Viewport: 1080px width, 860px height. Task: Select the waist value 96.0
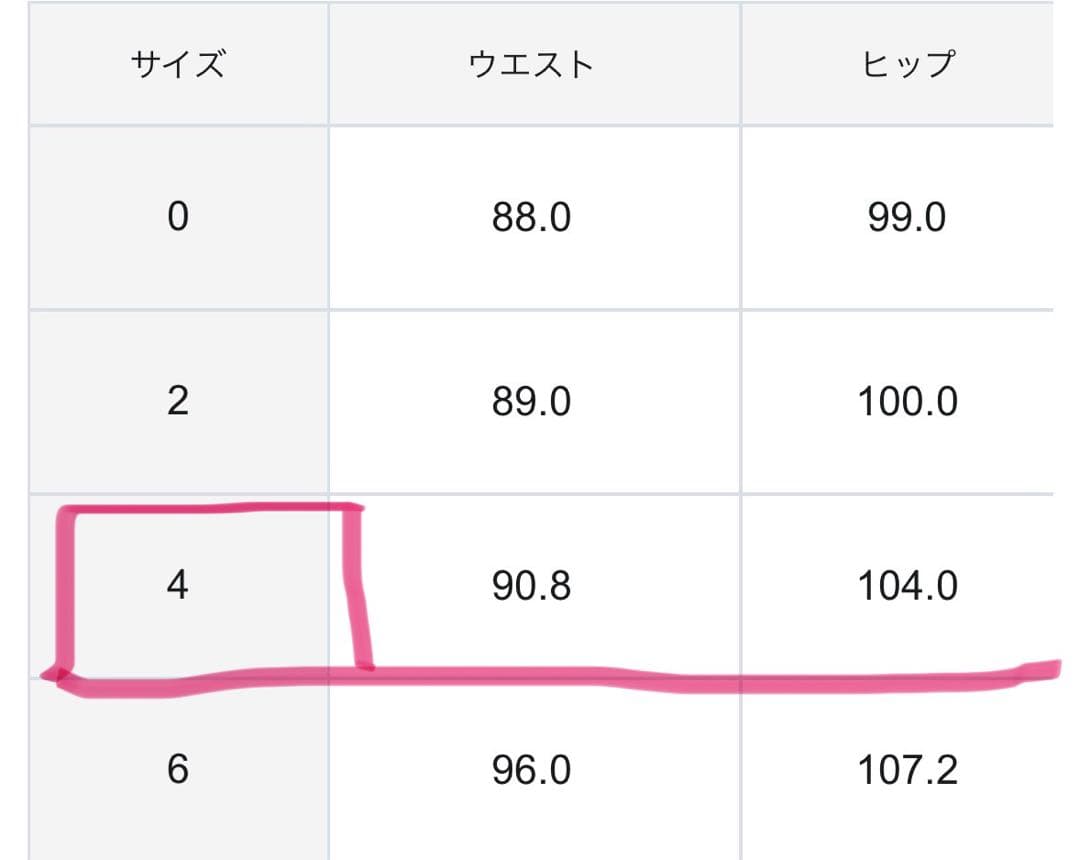point(531,770)
